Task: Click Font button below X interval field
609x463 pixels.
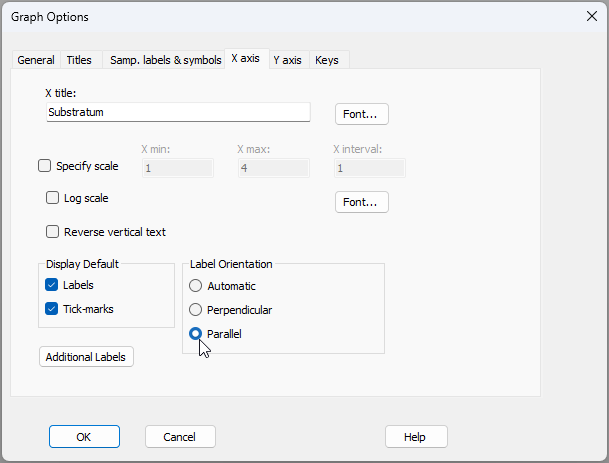Action: [x=361, y=202]
